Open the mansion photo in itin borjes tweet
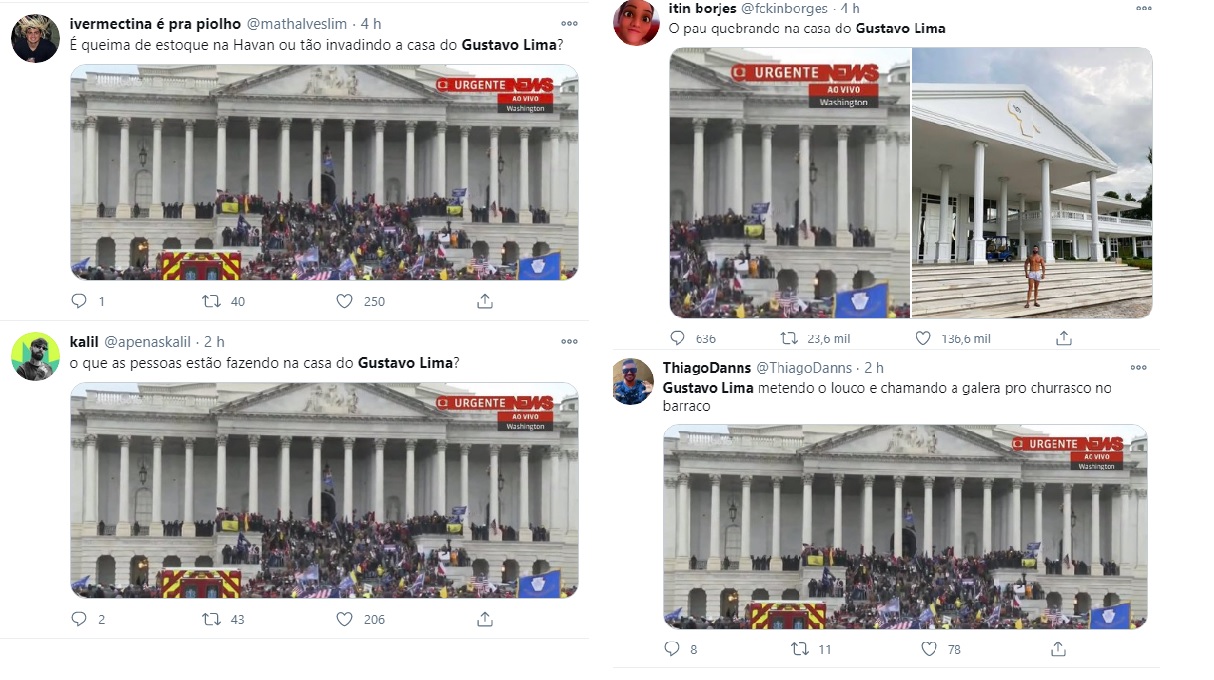This screenshot has width=1214, height=680. (1032, 183)
